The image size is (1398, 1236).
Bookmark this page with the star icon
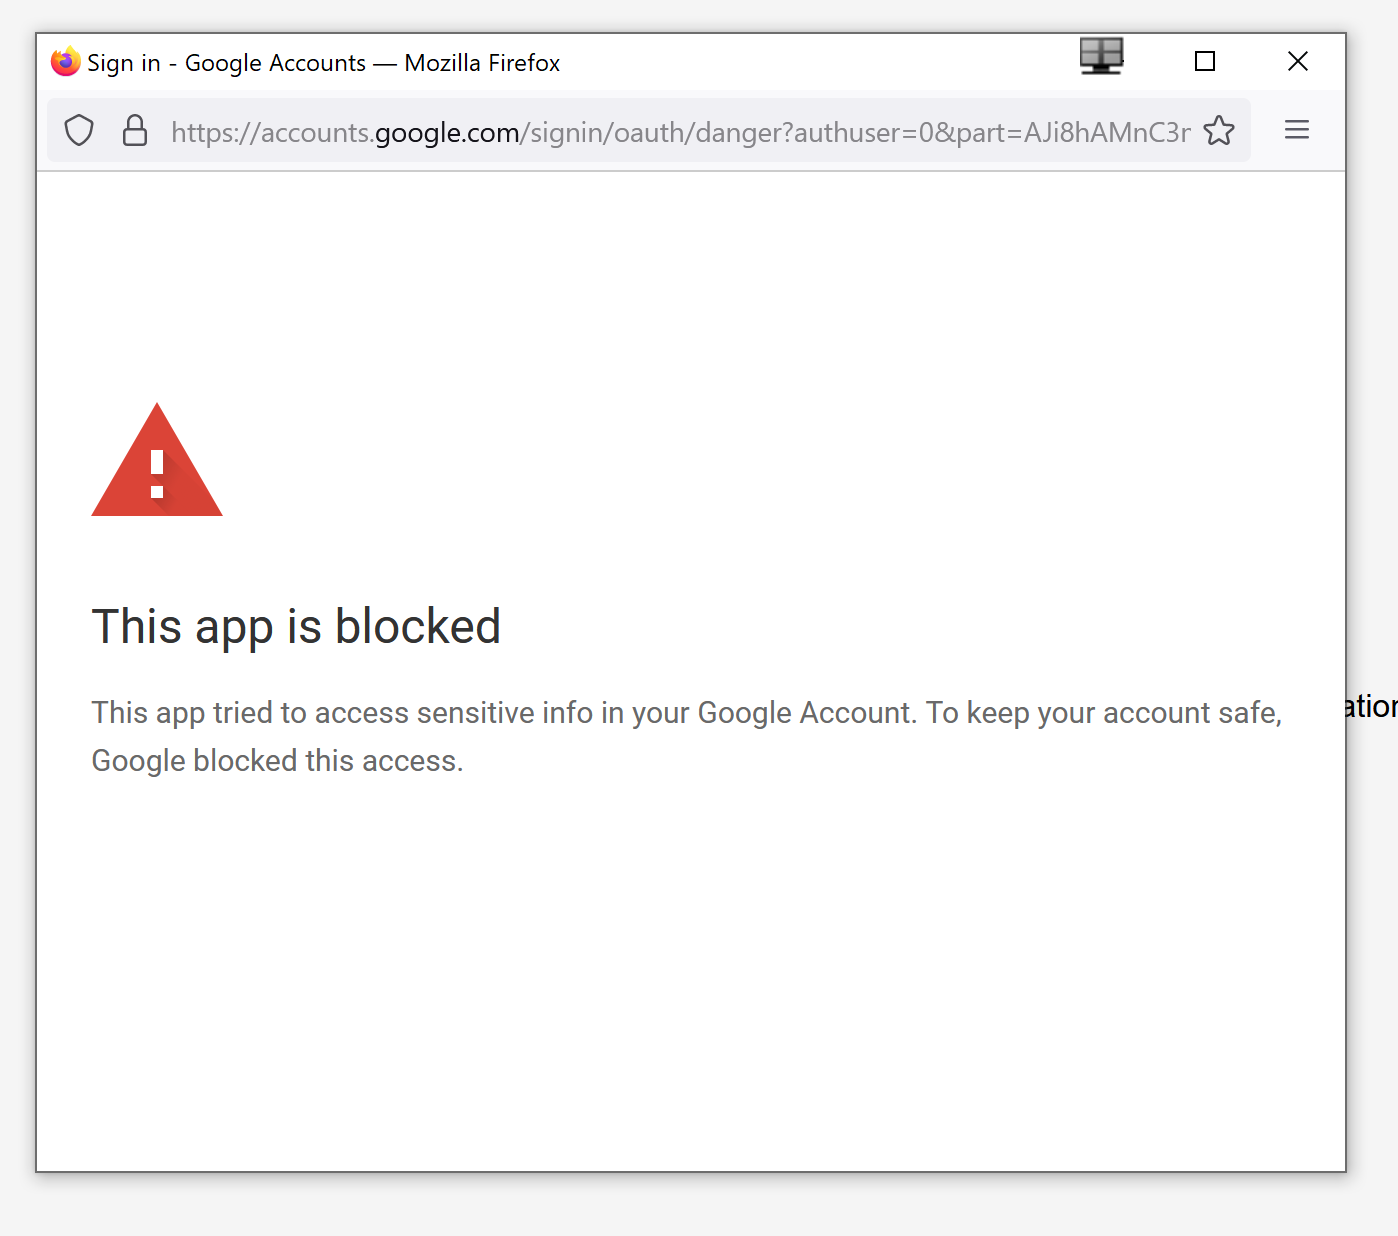[1218, 131]
